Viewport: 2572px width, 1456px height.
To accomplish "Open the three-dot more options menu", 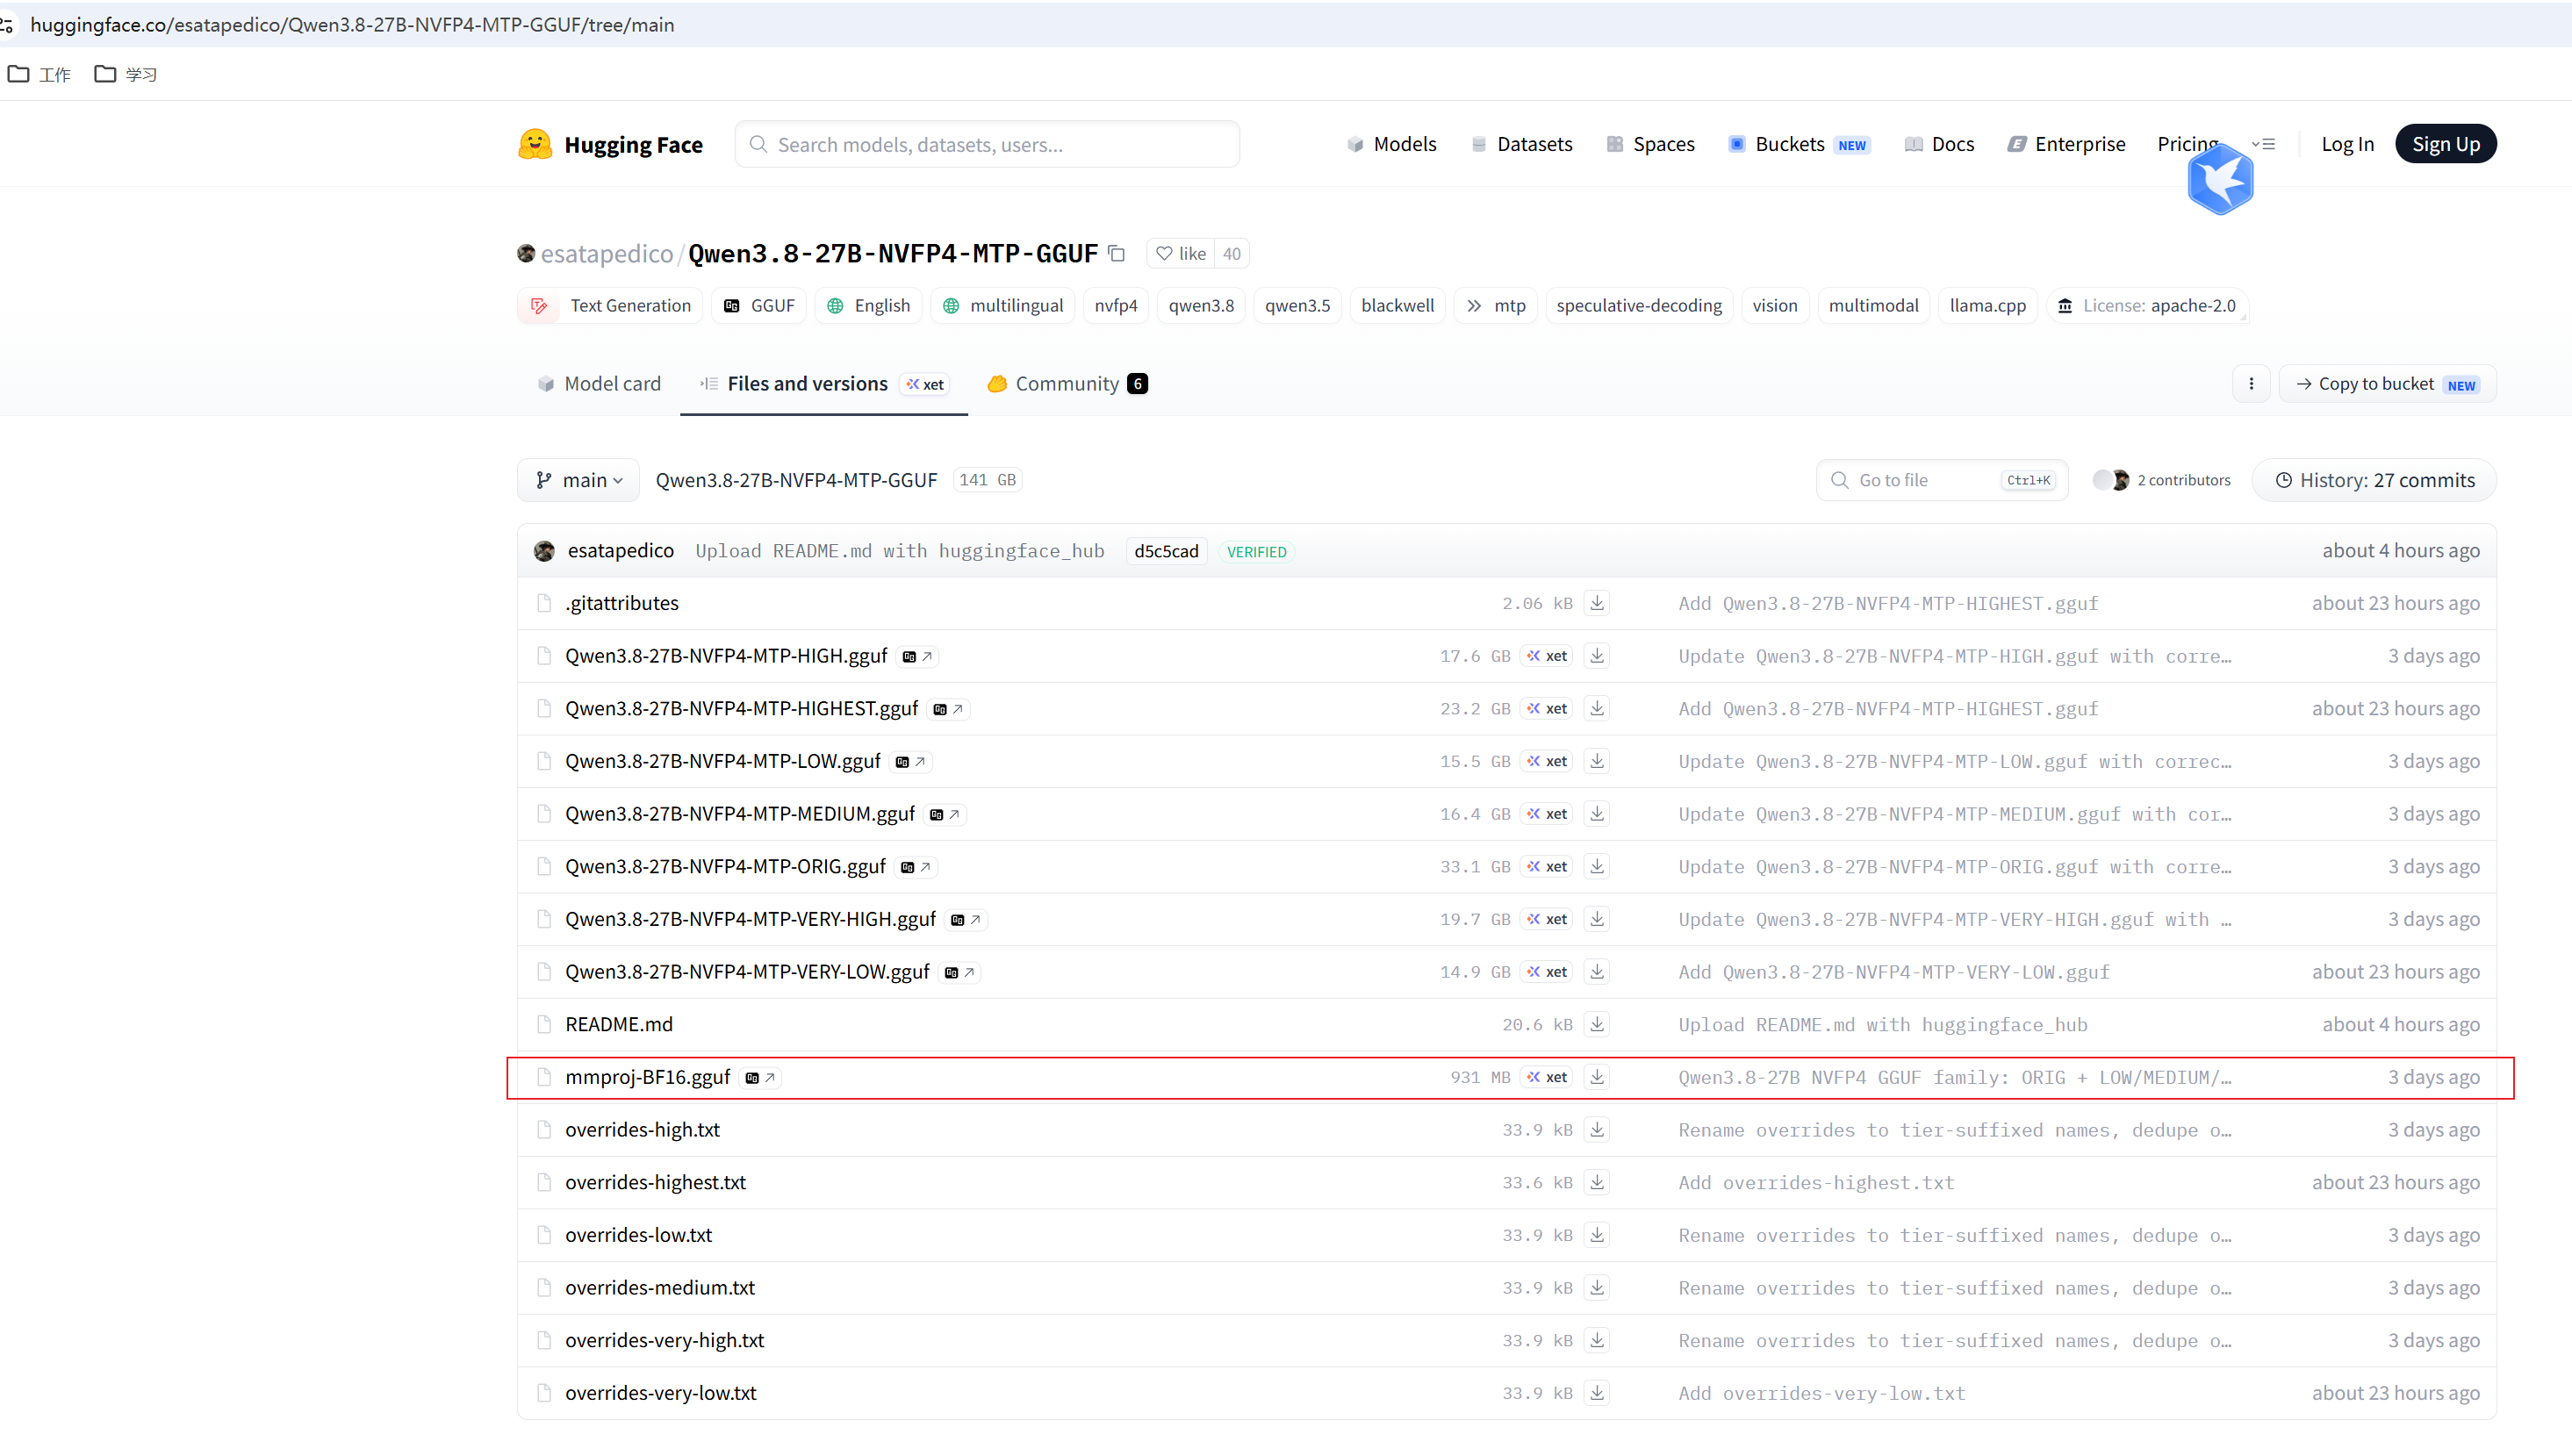I will pos(2251,384).
